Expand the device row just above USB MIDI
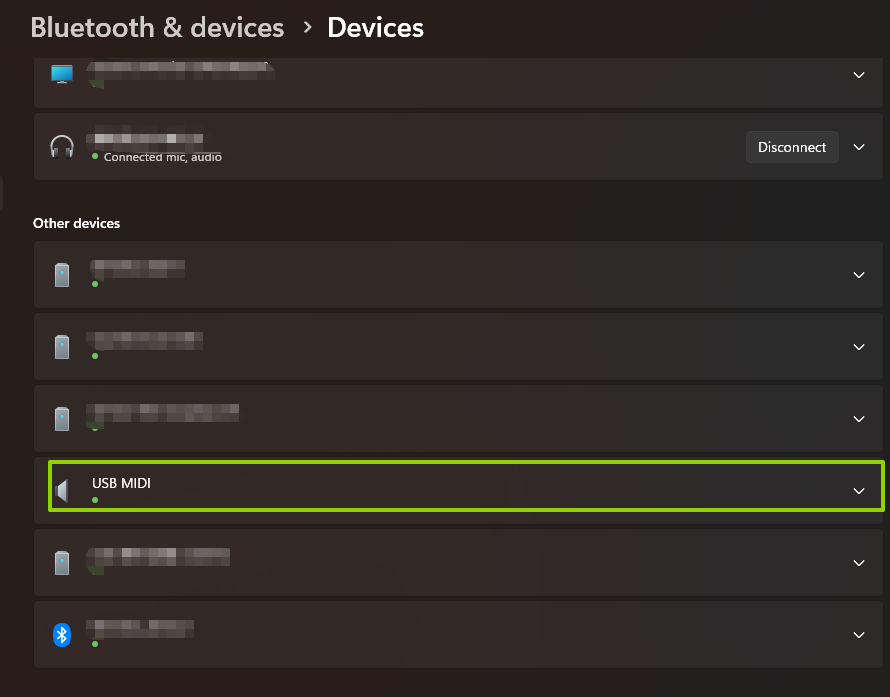This screenshot has height=697, width=890. [858, 419]
